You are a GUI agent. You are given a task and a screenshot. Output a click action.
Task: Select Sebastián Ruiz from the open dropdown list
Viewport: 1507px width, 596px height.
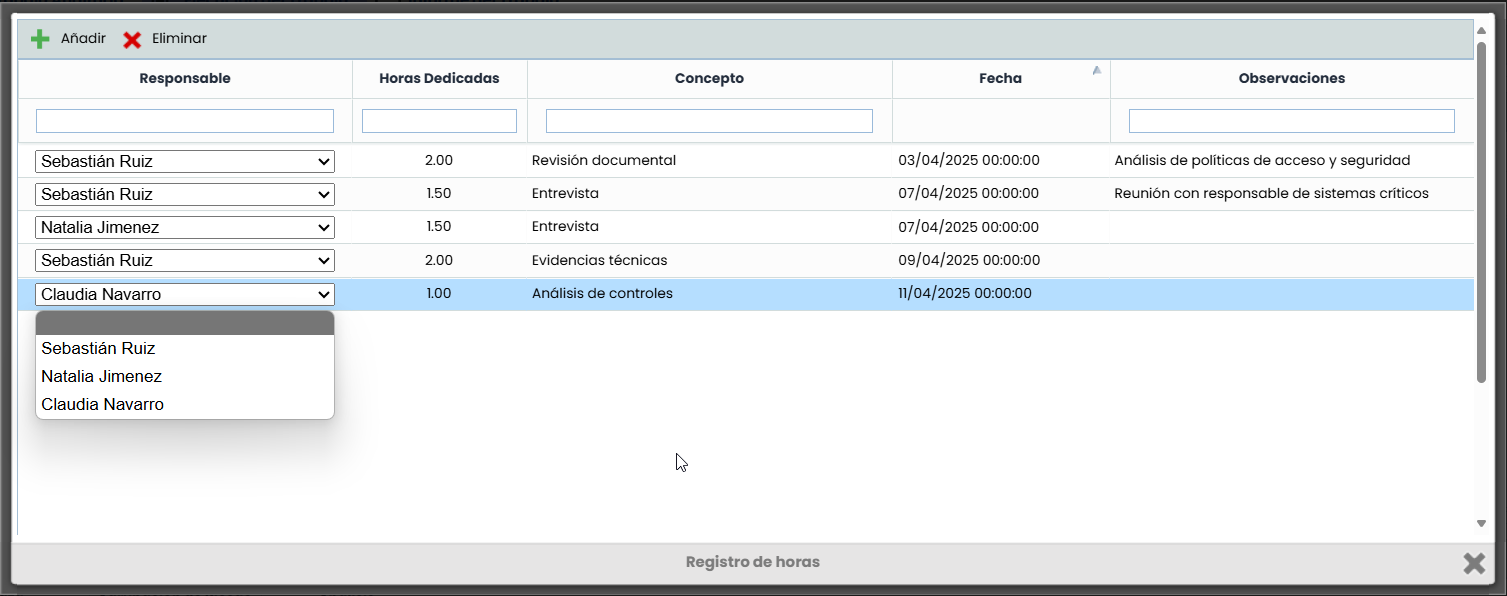click(98, 349)
